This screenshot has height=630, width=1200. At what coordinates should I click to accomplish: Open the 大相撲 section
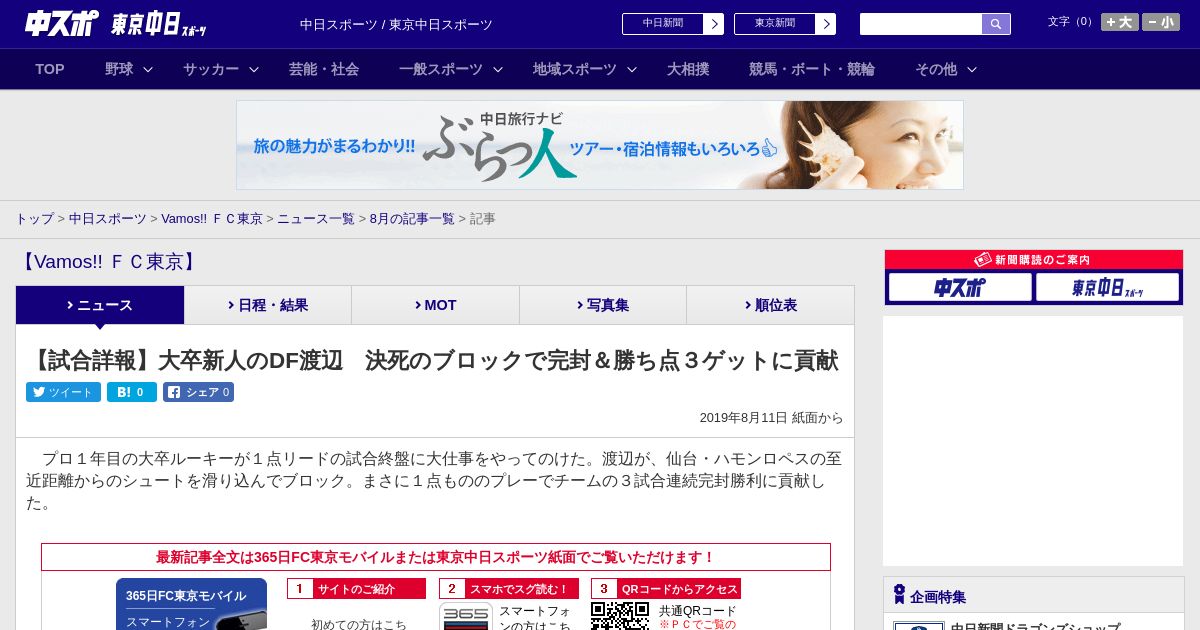pos(688,69)
